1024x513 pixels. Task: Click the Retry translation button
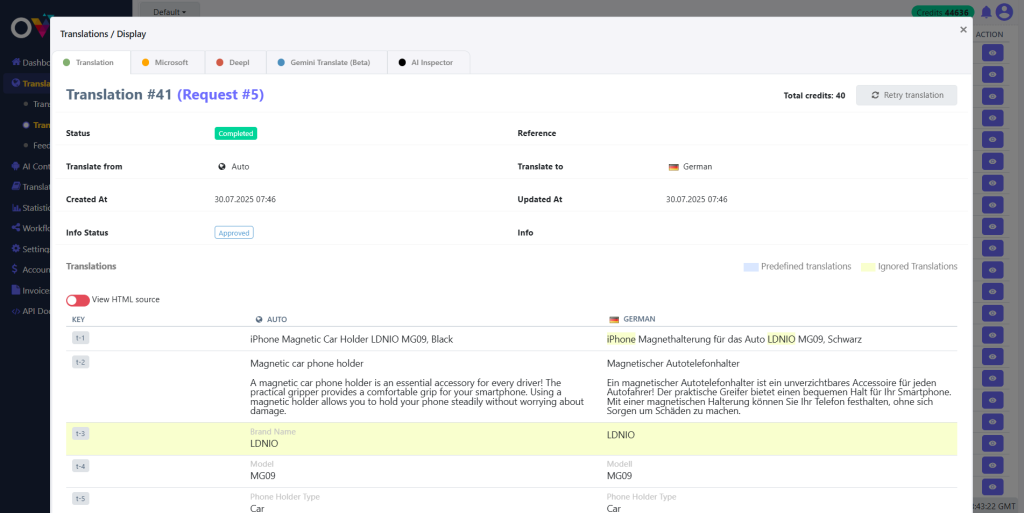(906, 95)
